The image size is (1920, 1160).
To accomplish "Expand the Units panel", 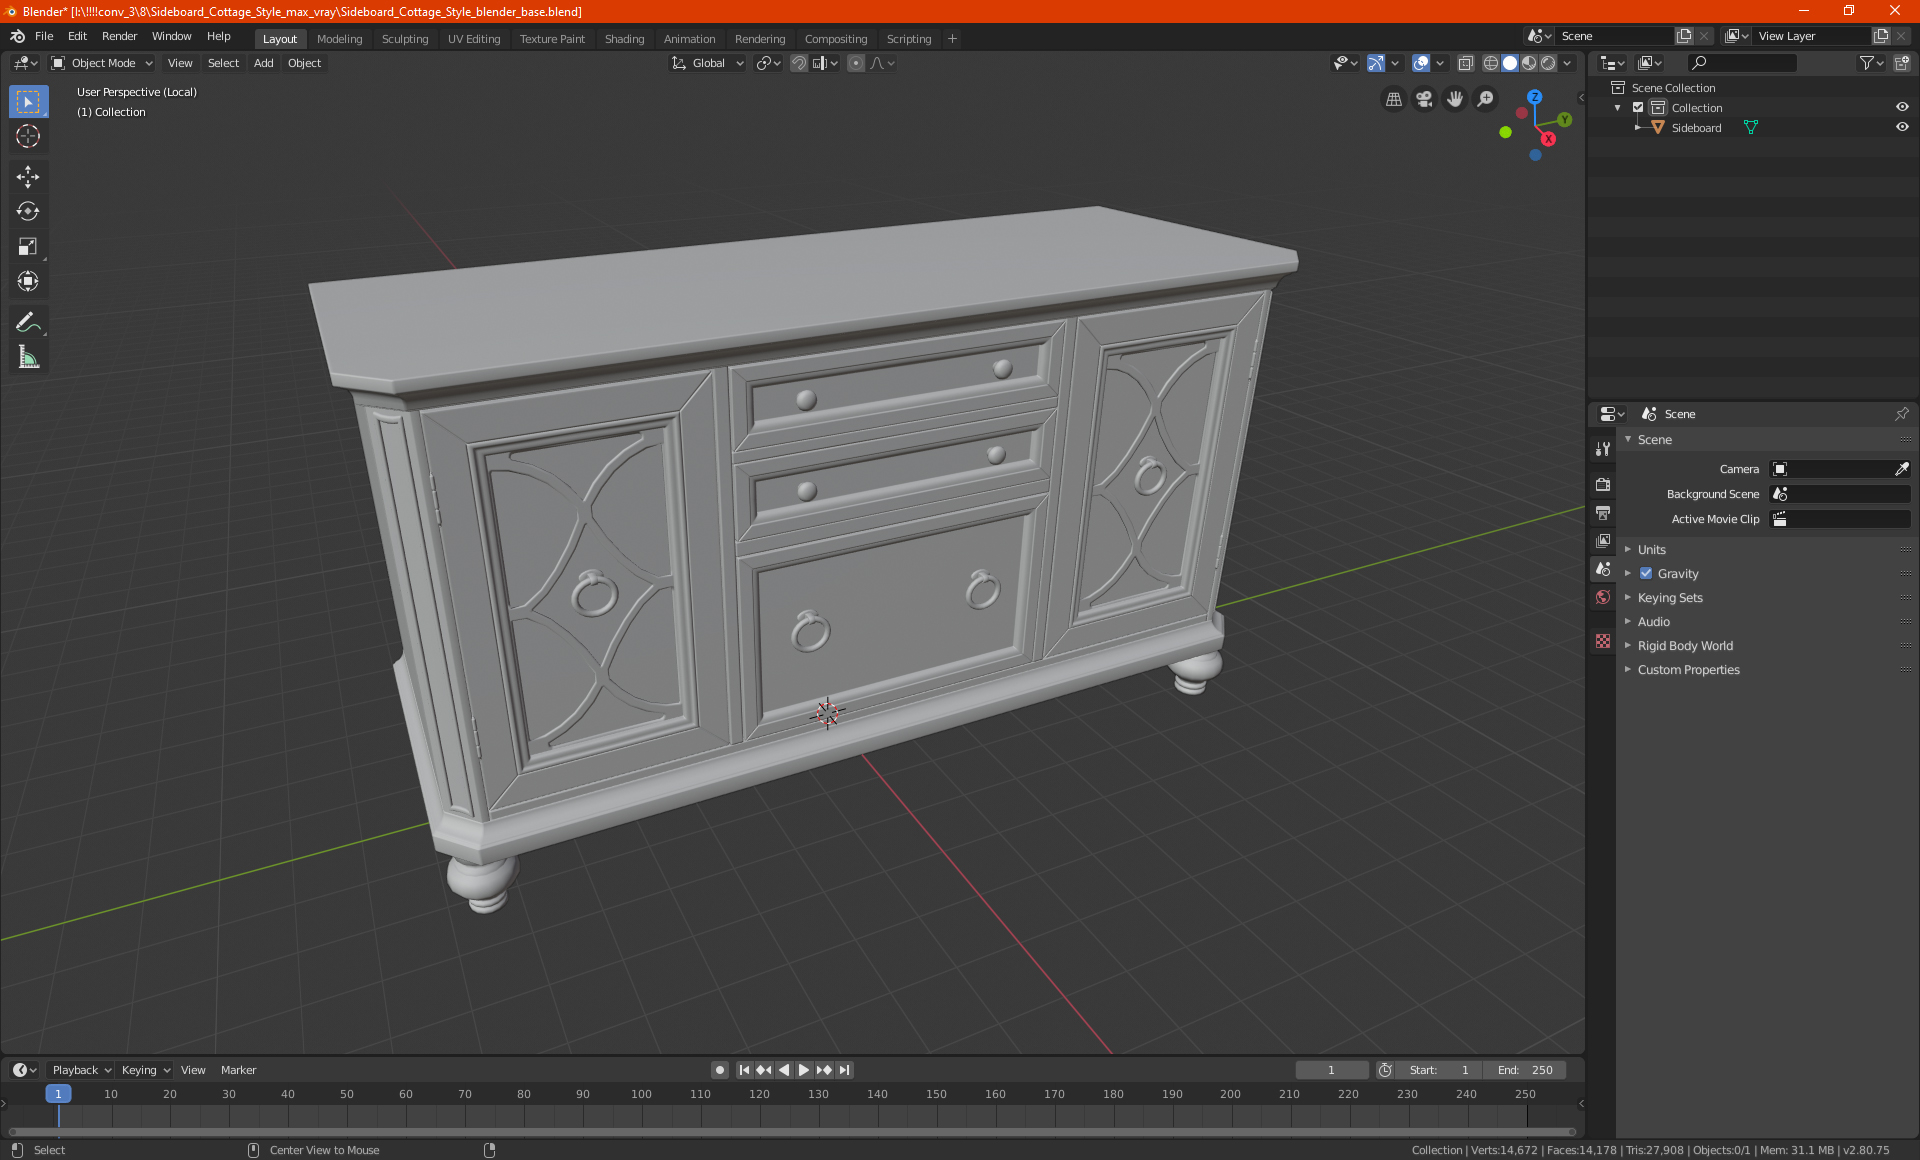I will [1651, 550].
